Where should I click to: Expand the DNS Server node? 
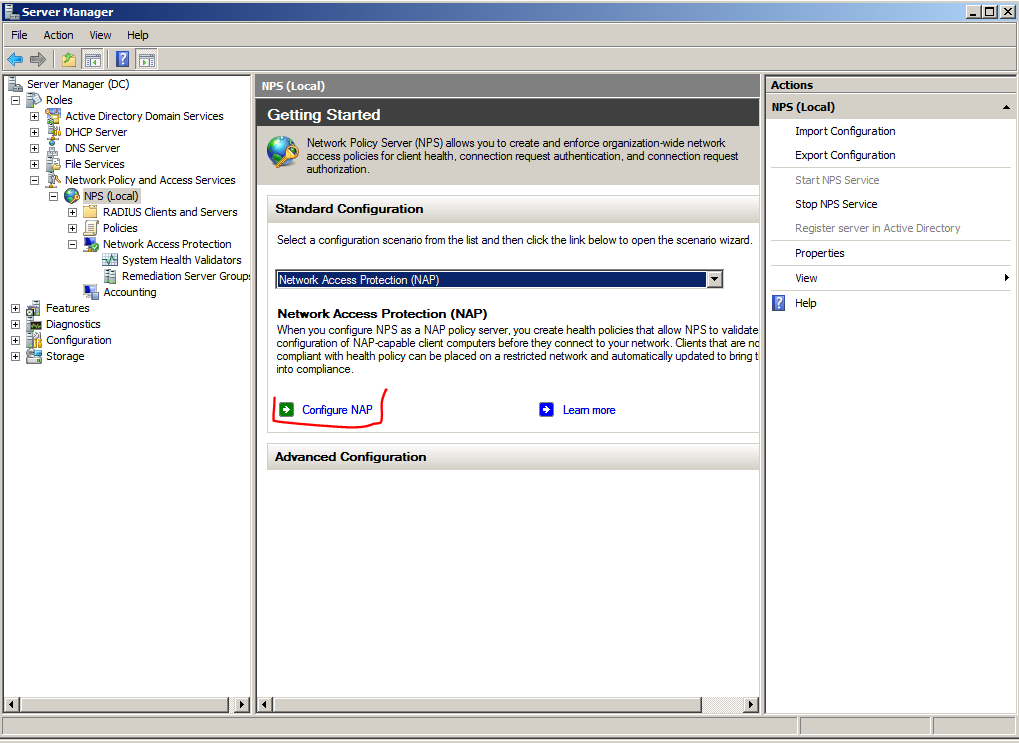(34, 148)
